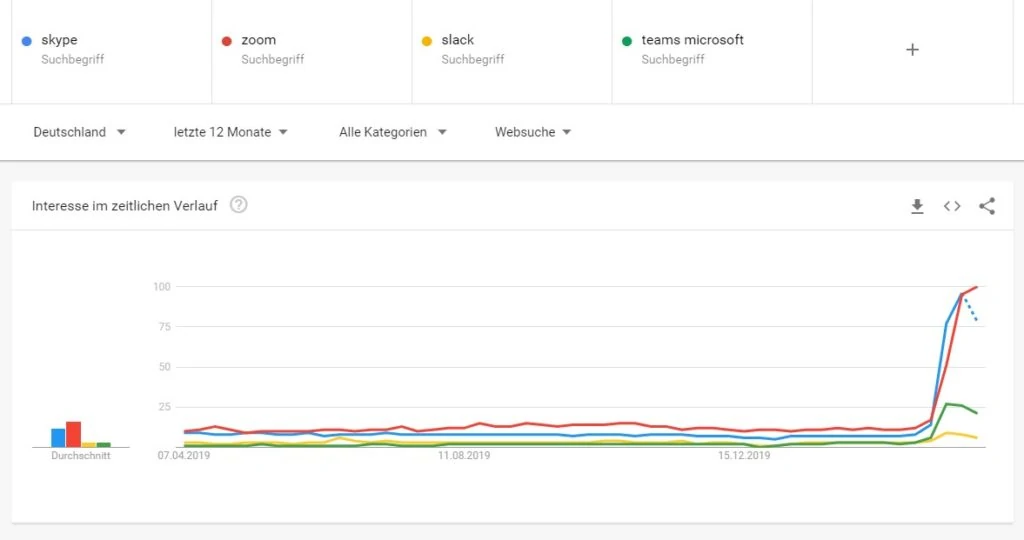Download the interest over time chart data
The width and height of the screenshot is (1024, 540).
click(917, 206)
